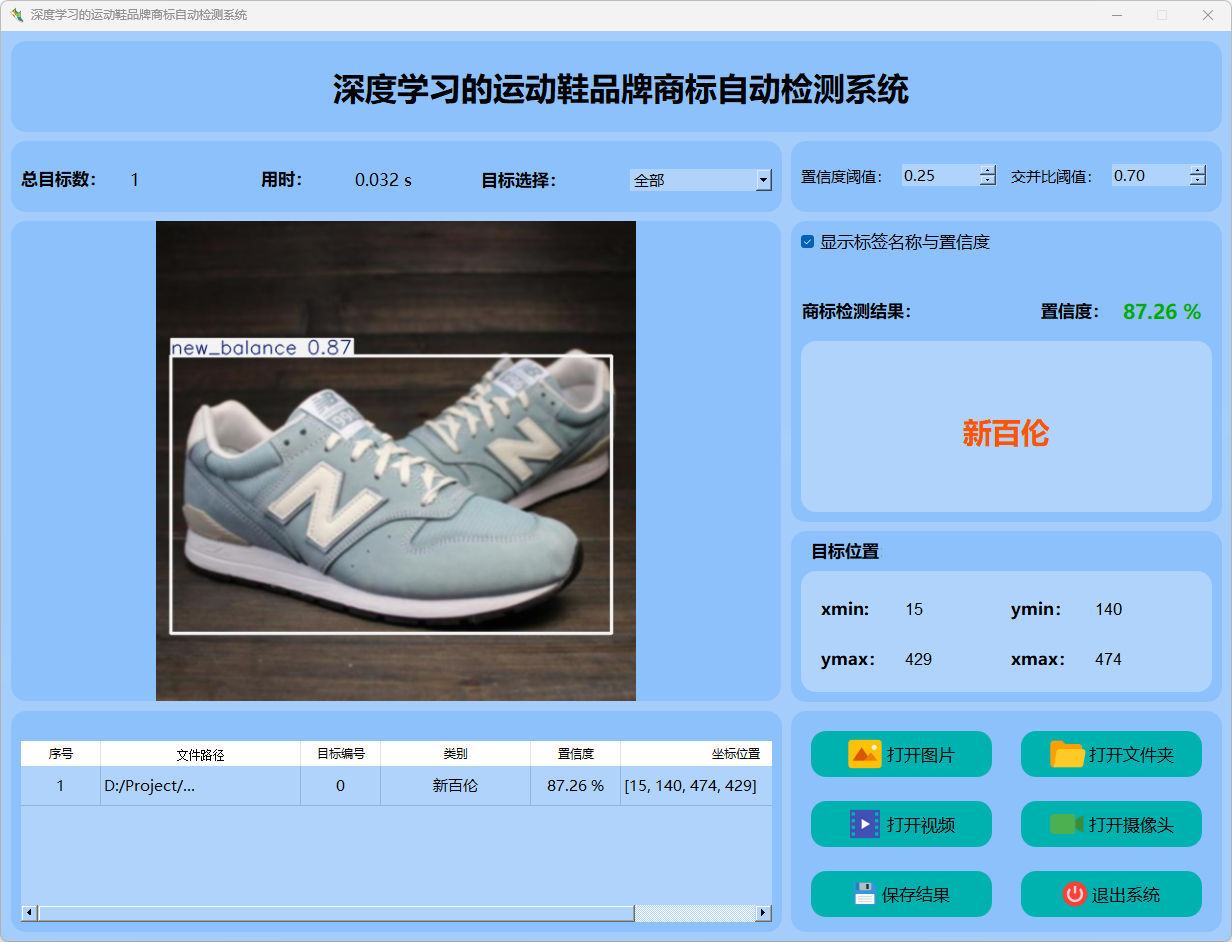The image size is (1232, 942).
Task: Click the confidence threshold field showing 0.25
Action: (938, 176)
